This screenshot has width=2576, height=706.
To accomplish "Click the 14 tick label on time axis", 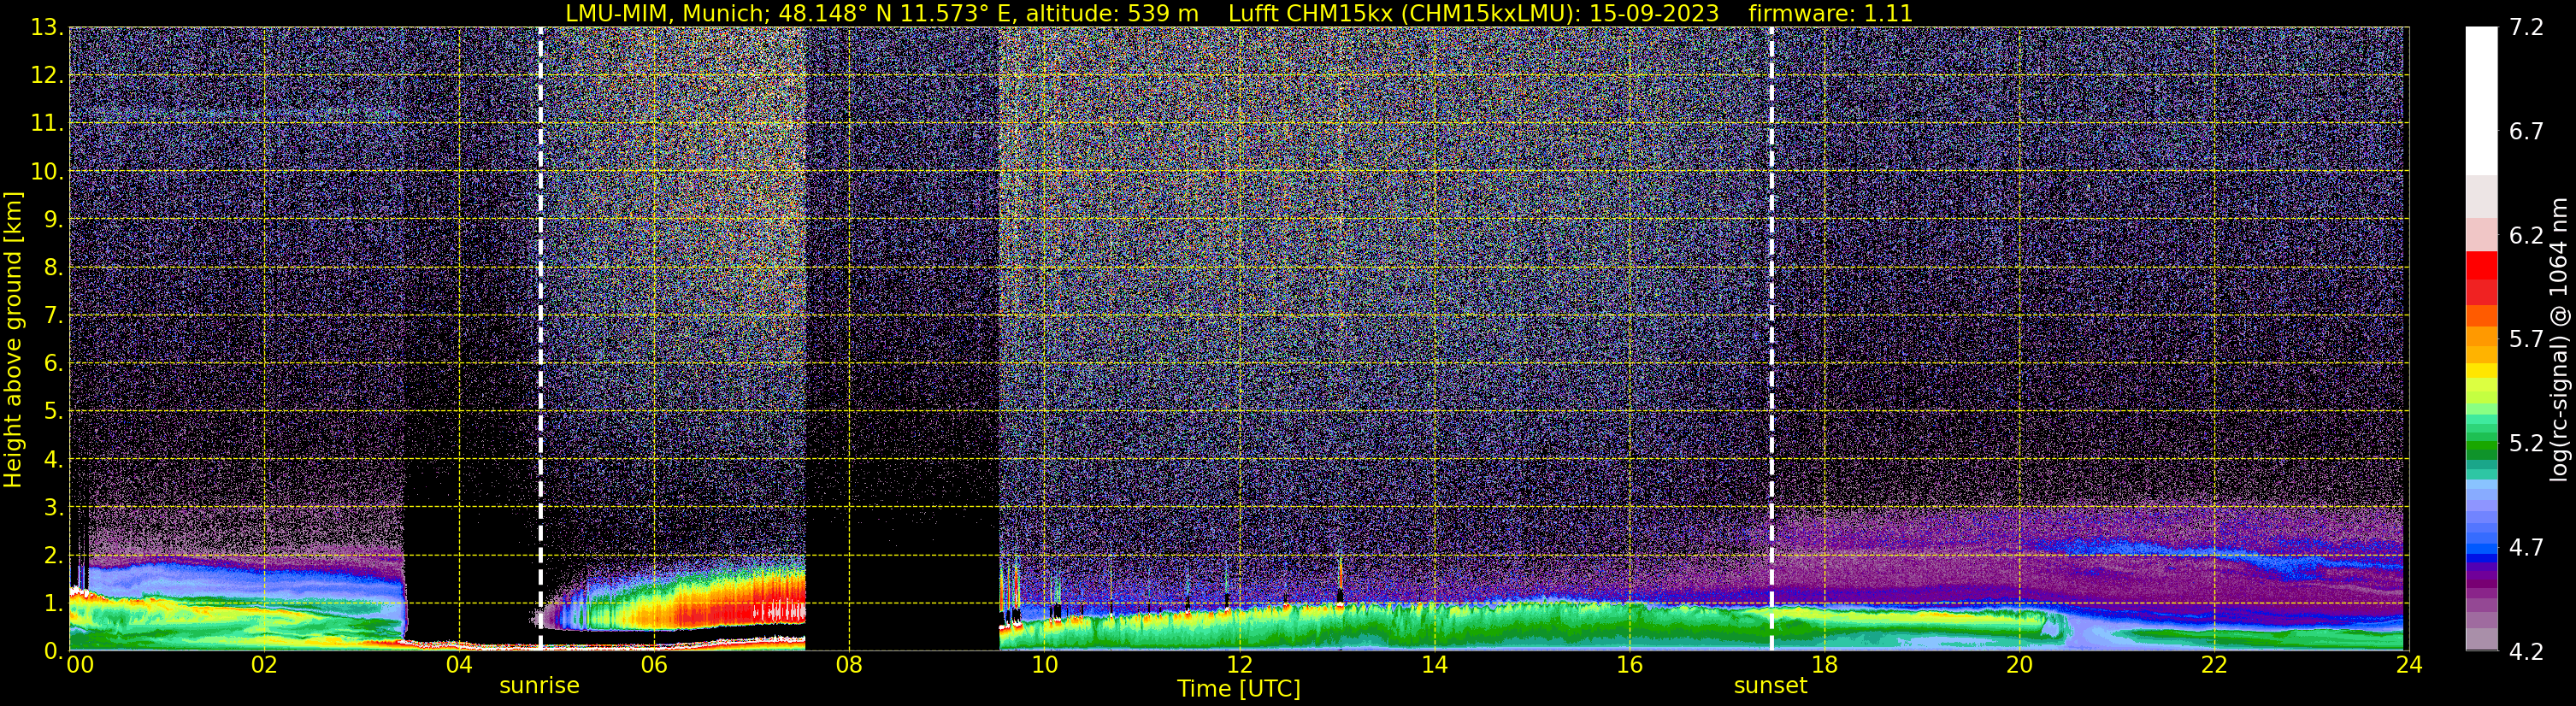I will coord(1434,666).
